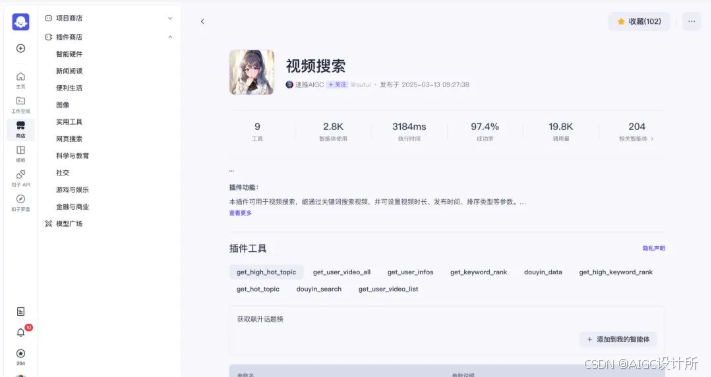This screenshot has width=711, height=377.
Task: Select 实用工具 category
Action: click(69, 122)
